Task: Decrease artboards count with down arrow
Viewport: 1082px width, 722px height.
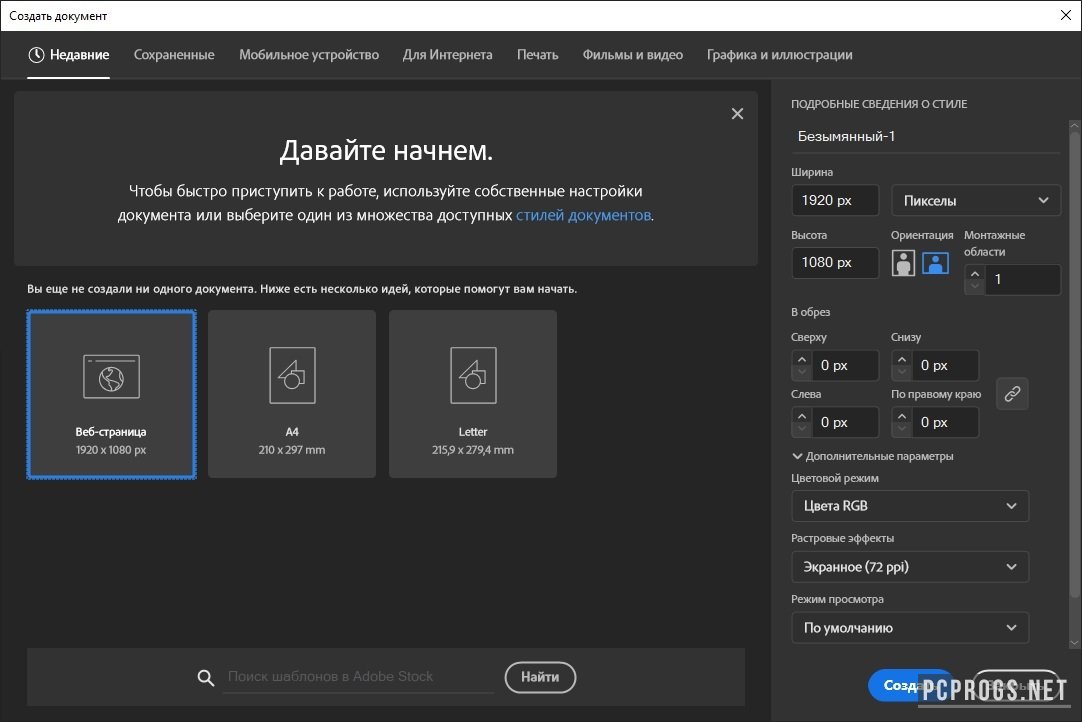Action: click(974, 286)
